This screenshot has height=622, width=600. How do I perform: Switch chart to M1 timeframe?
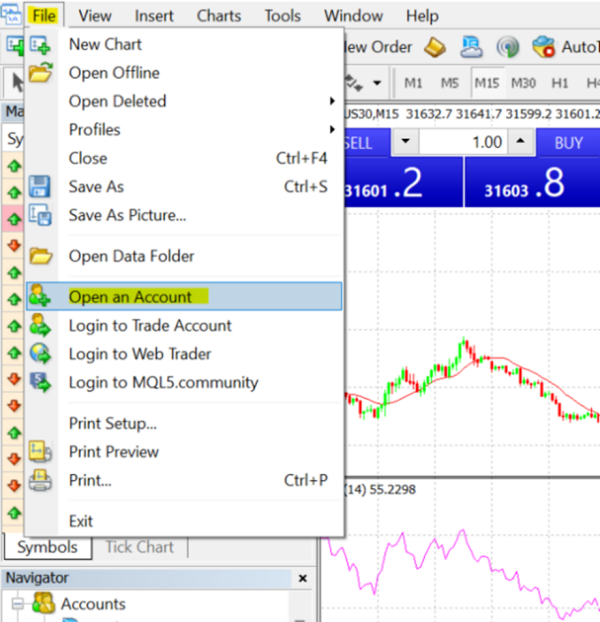[413, 83]
